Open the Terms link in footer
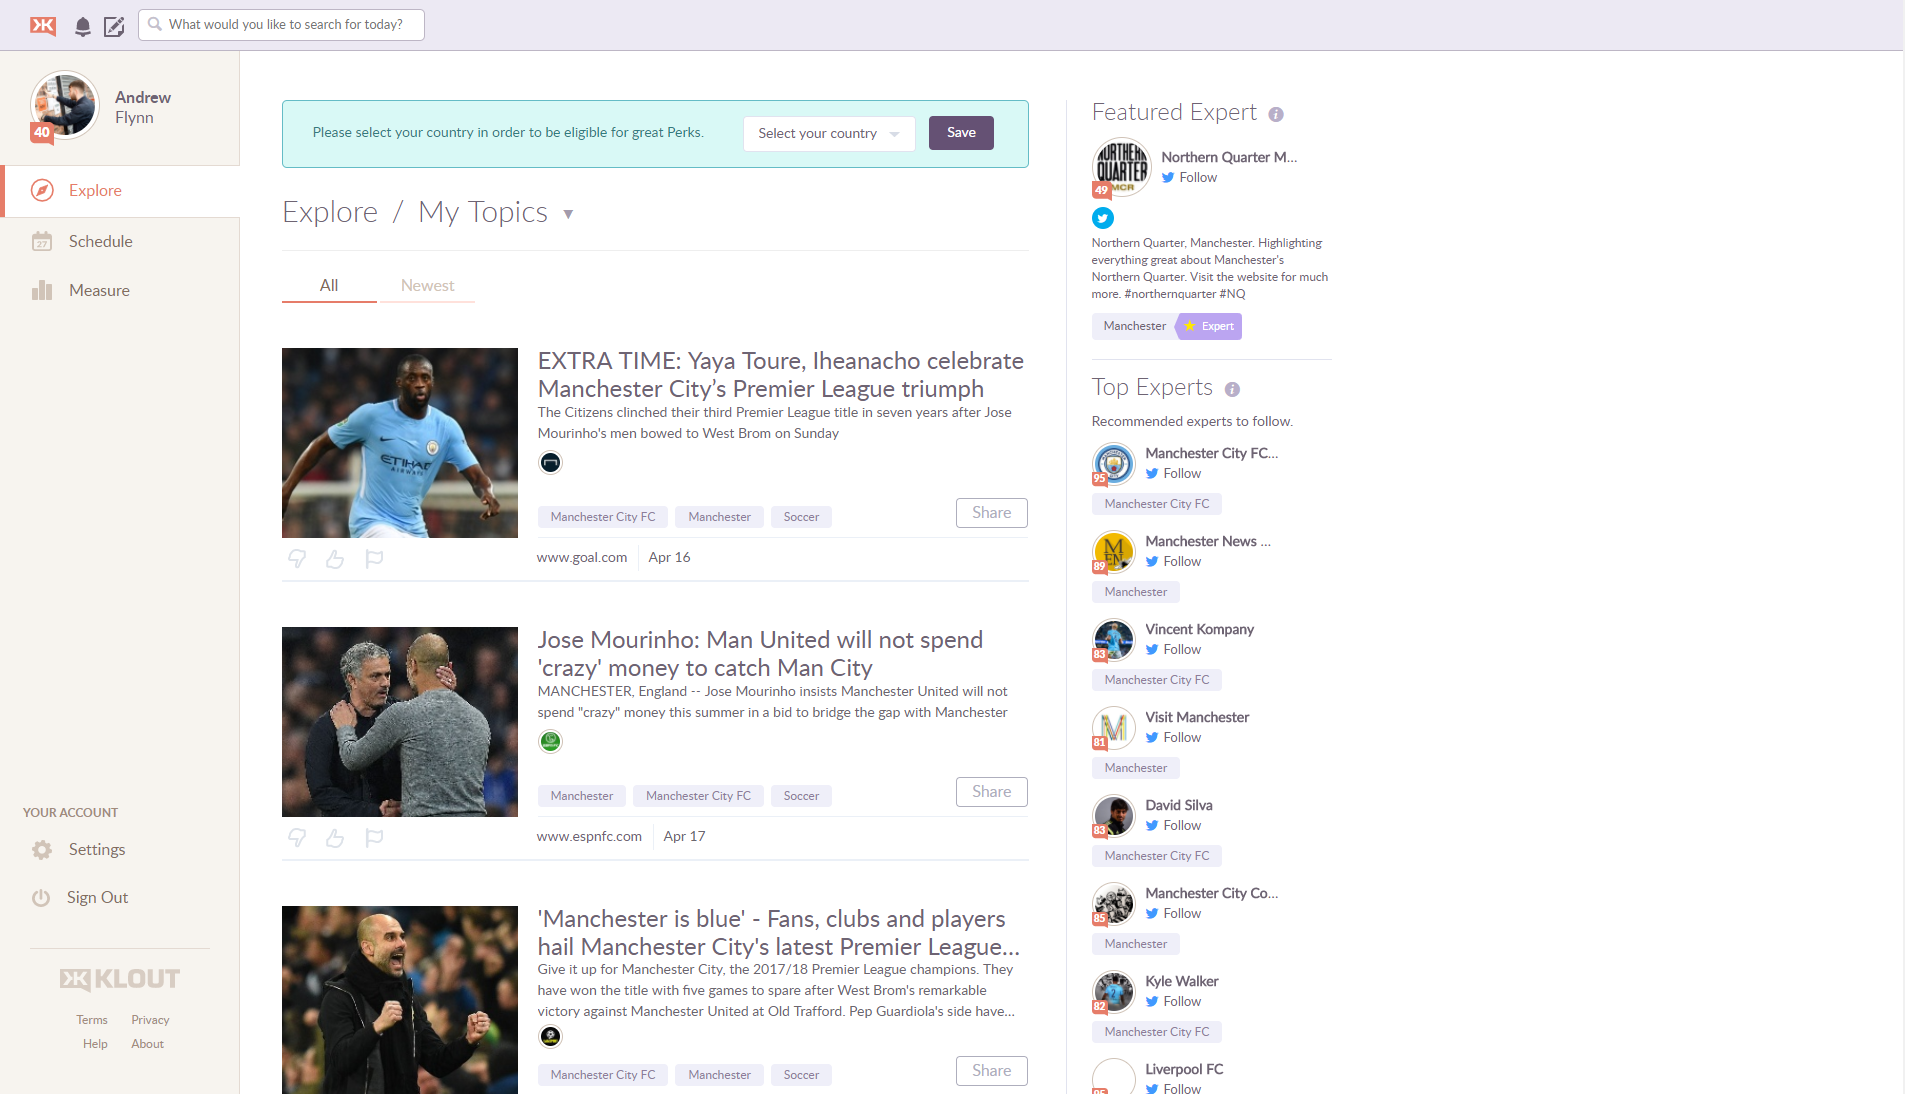Viewport: 1905px width, 1094px height. (x=92, y=1020)
